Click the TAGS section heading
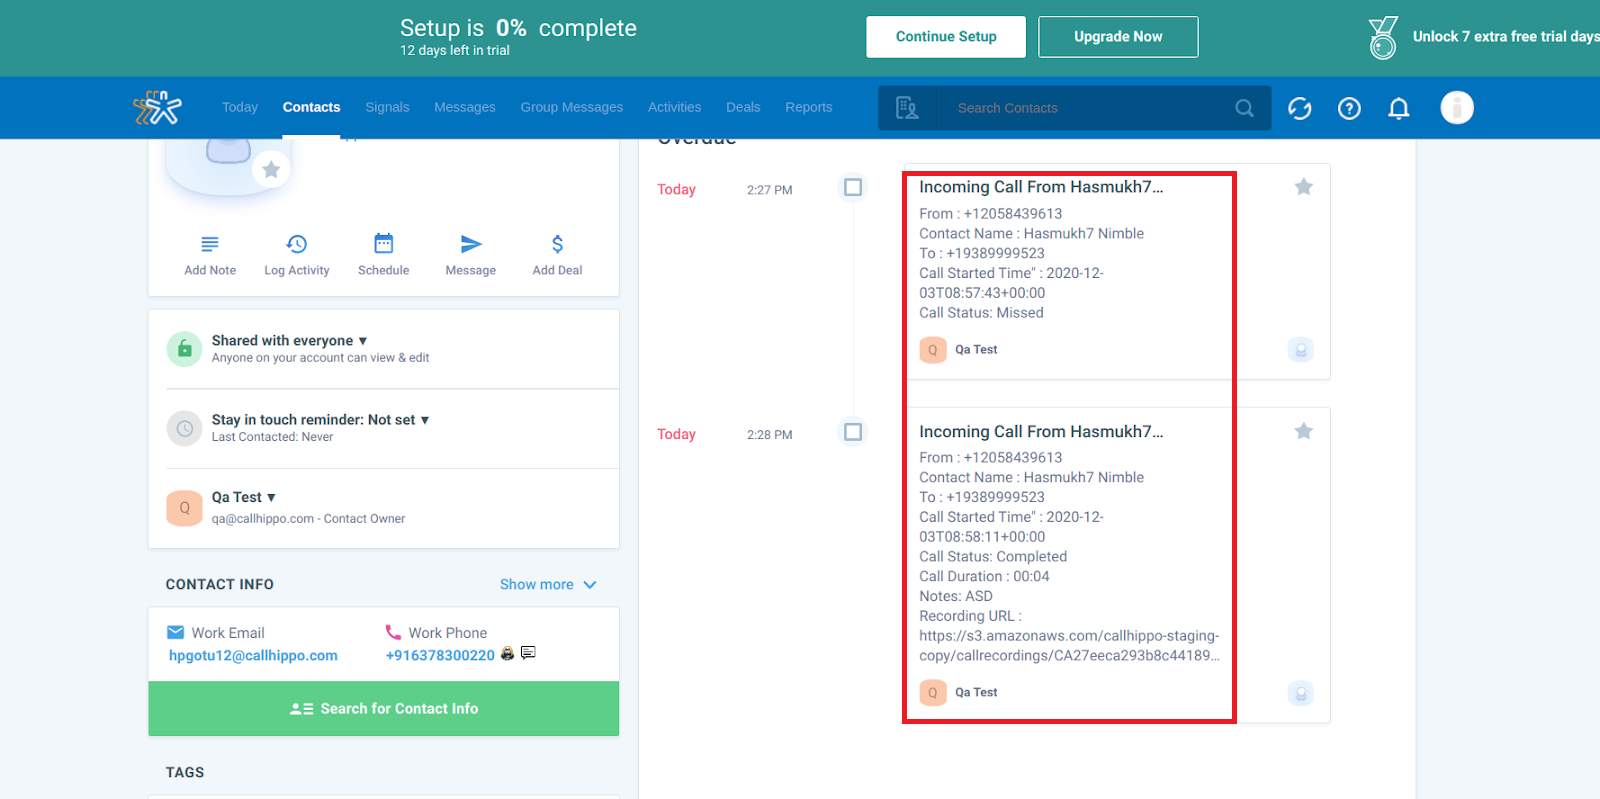Image resolution: width=1600 pixels, height=799 pixels. [185, 772]
